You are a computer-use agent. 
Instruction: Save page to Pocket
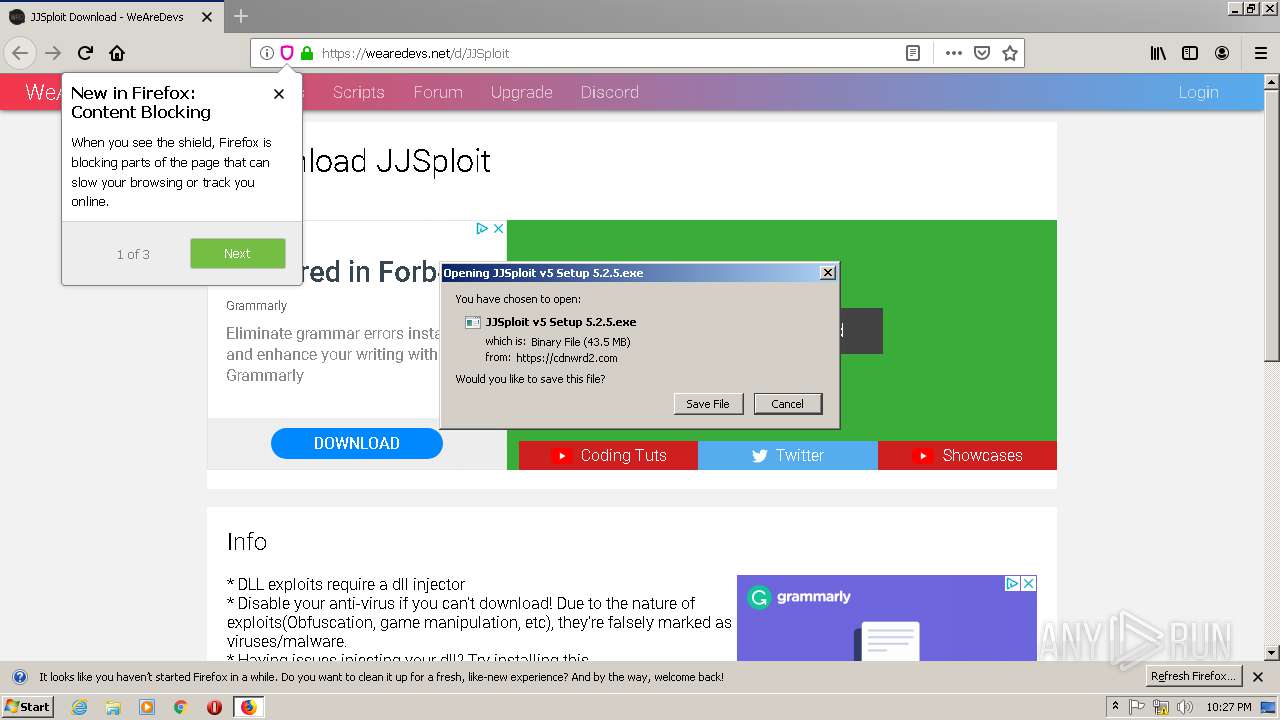tap(982, 53)
